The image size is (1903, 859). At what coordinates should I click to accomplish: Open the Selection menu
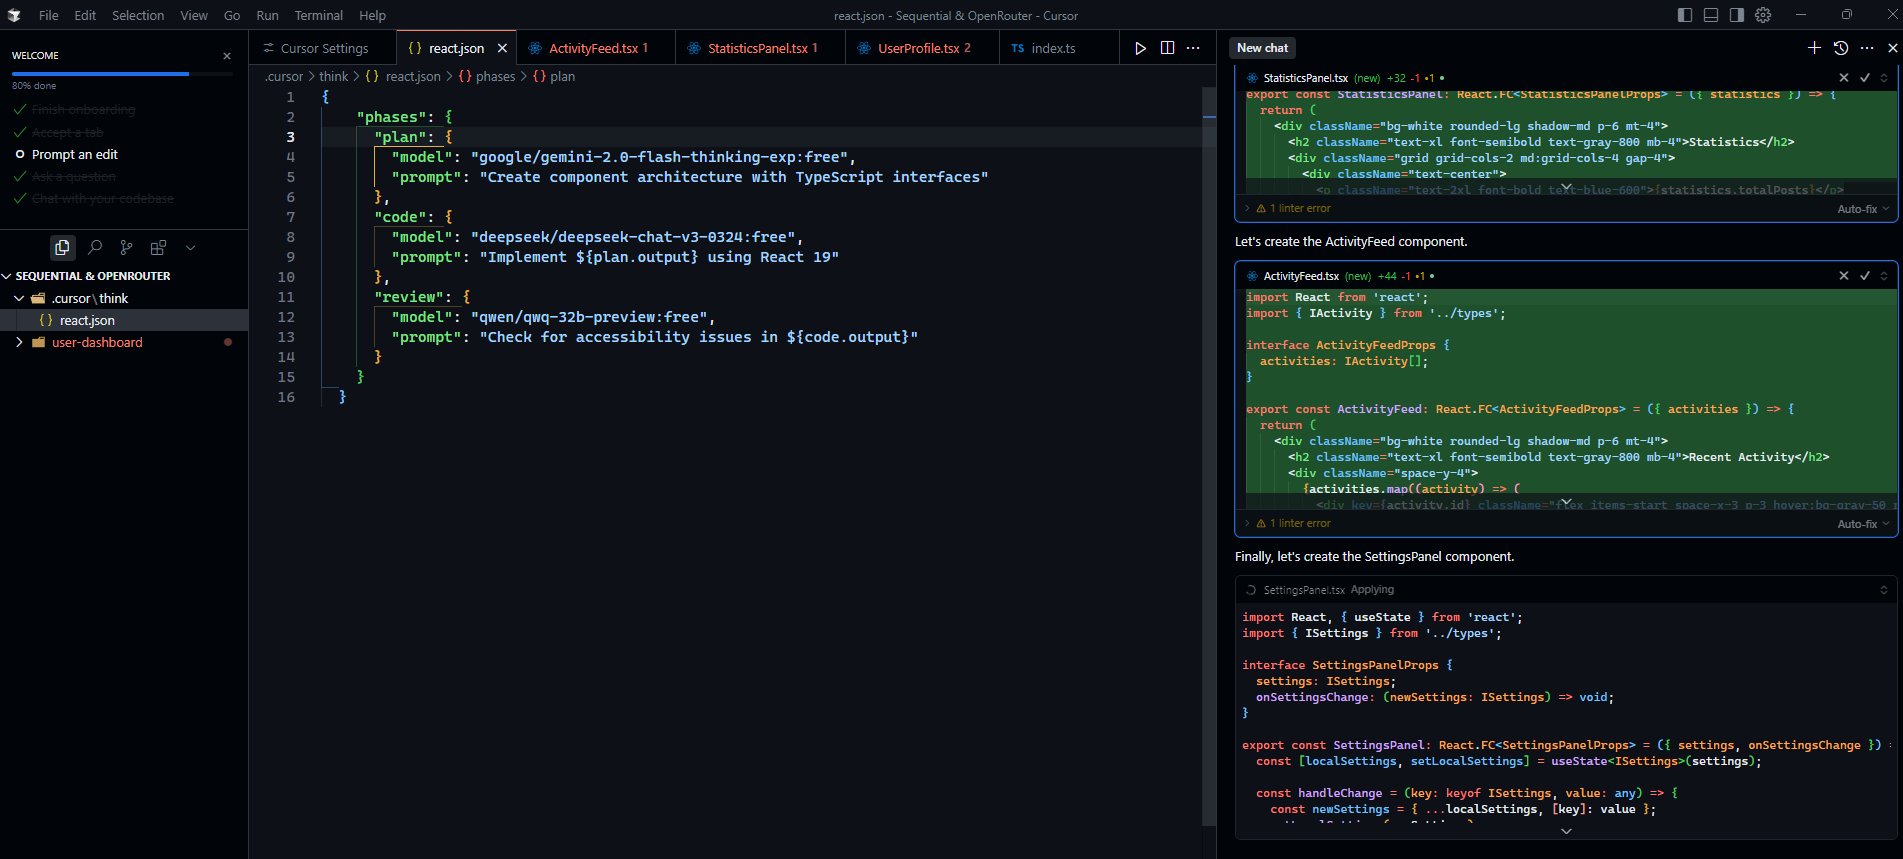[x=138, y=15]
